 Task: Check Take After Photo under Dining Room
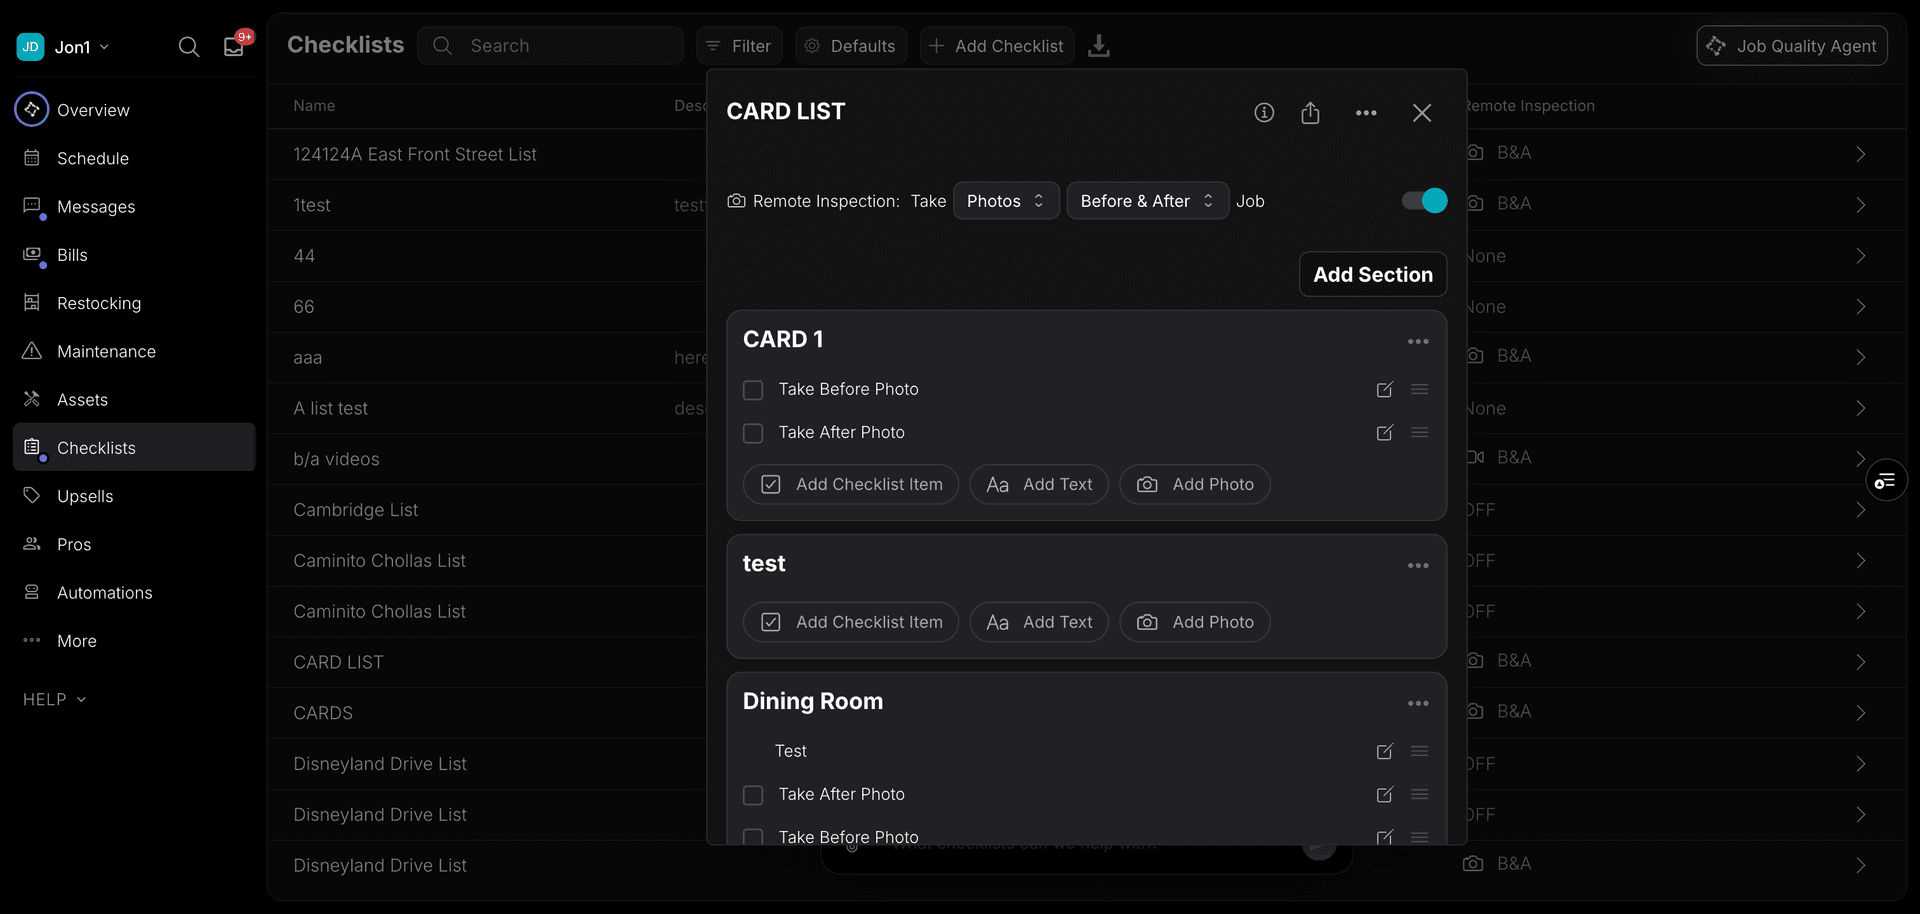coord(753,795)
